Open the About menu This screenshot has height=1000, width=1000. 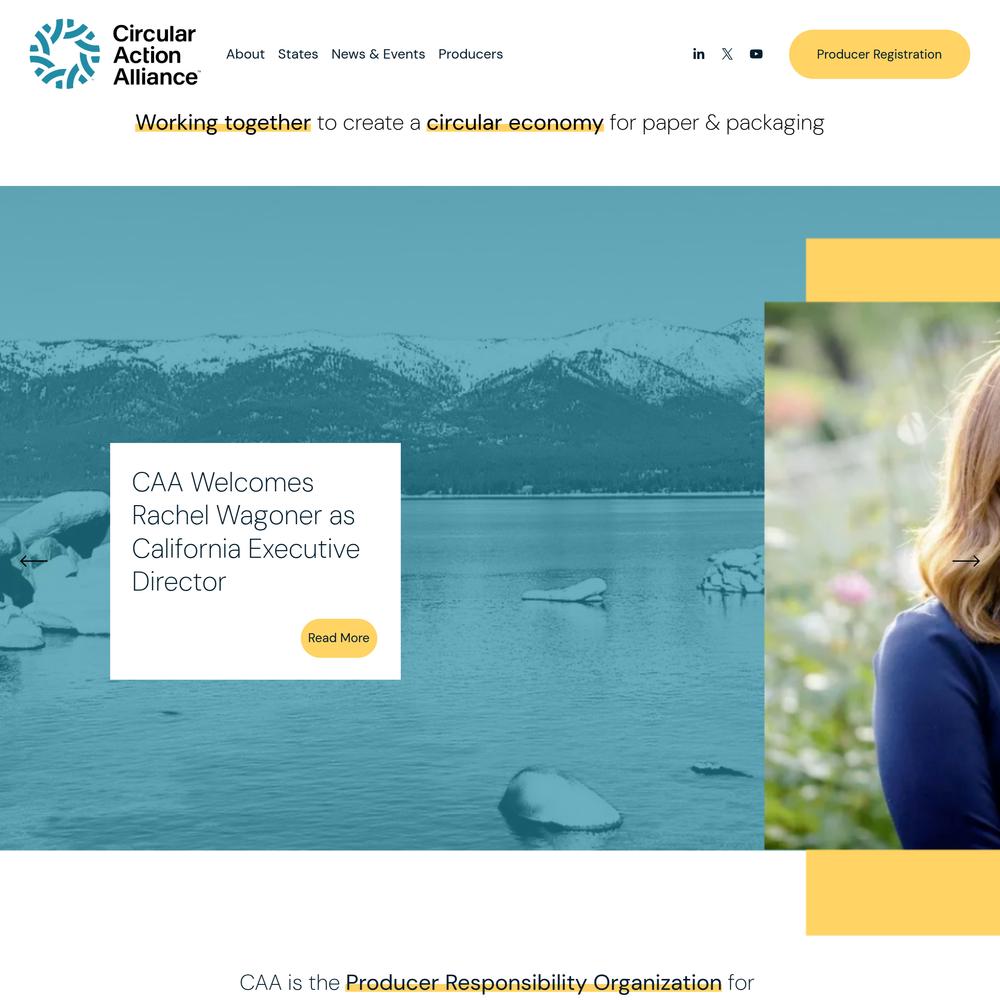point(245,54)
